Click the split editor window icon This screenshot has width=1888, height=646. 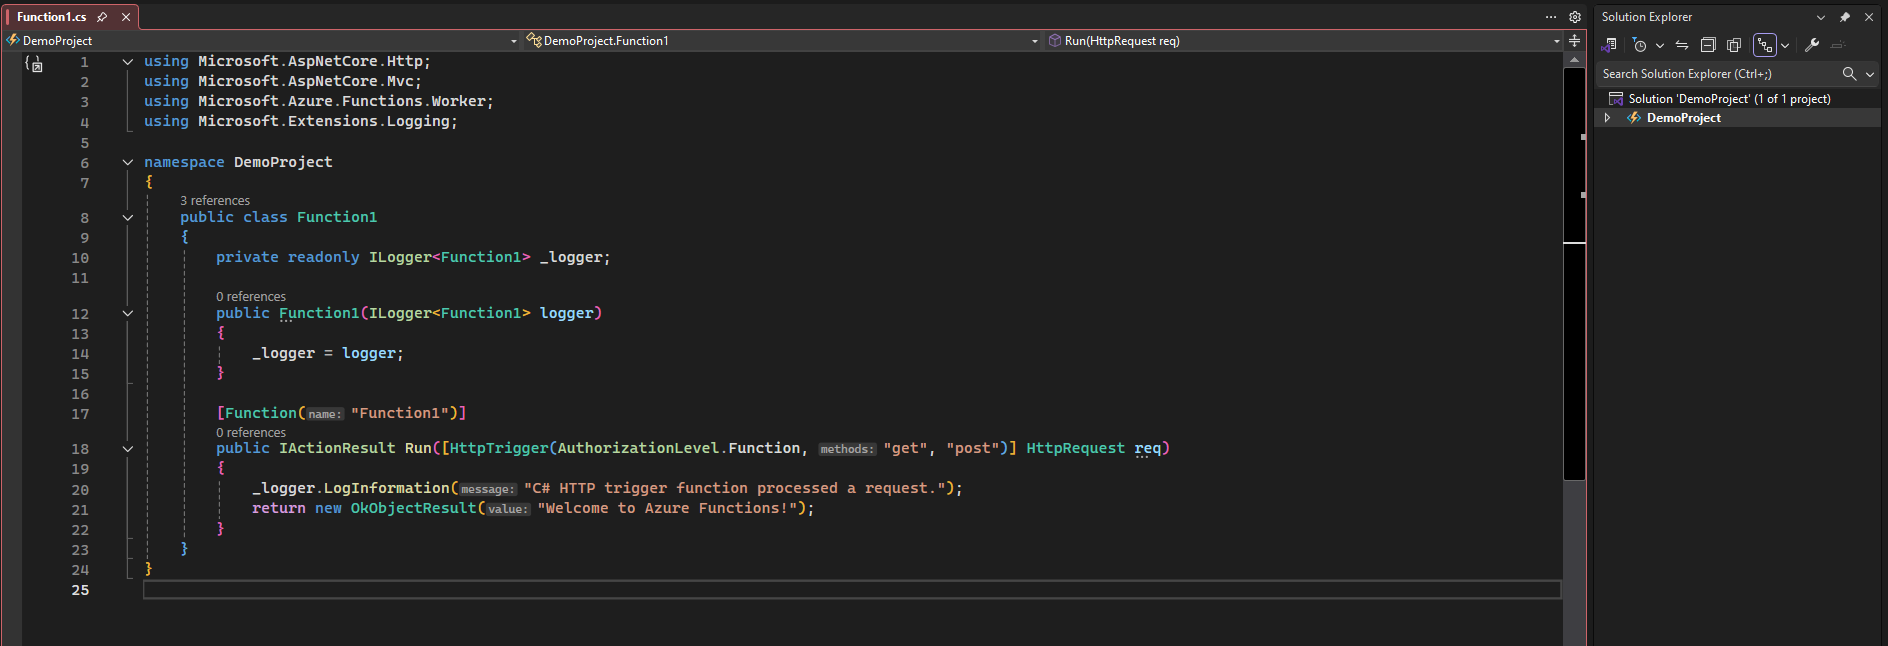(1574, 41)
